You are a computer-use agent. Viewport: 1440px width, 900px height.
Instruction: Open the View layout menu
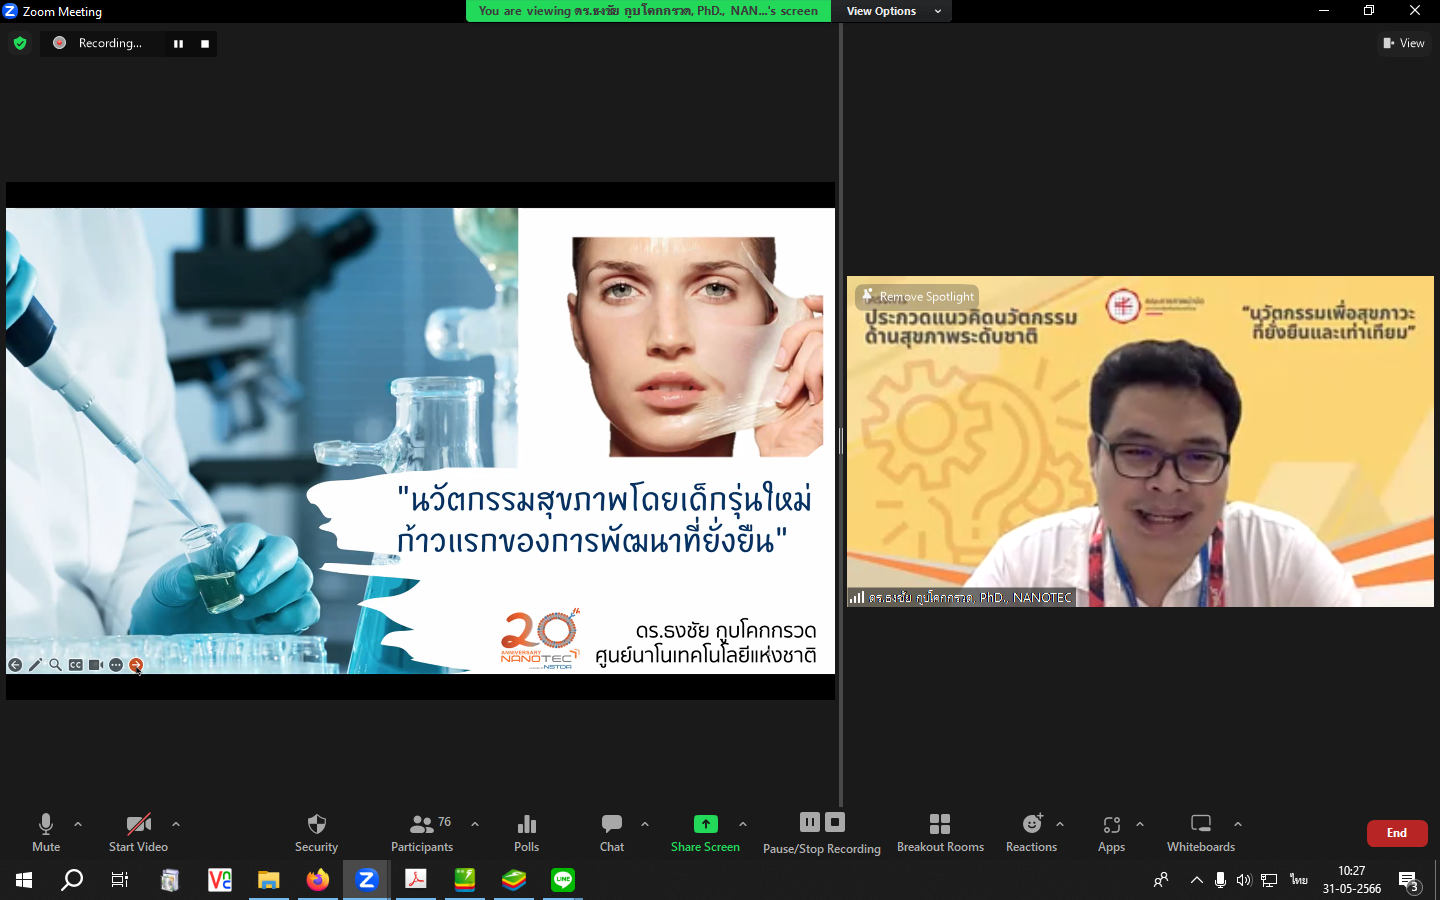click(x=1404, y=43)
